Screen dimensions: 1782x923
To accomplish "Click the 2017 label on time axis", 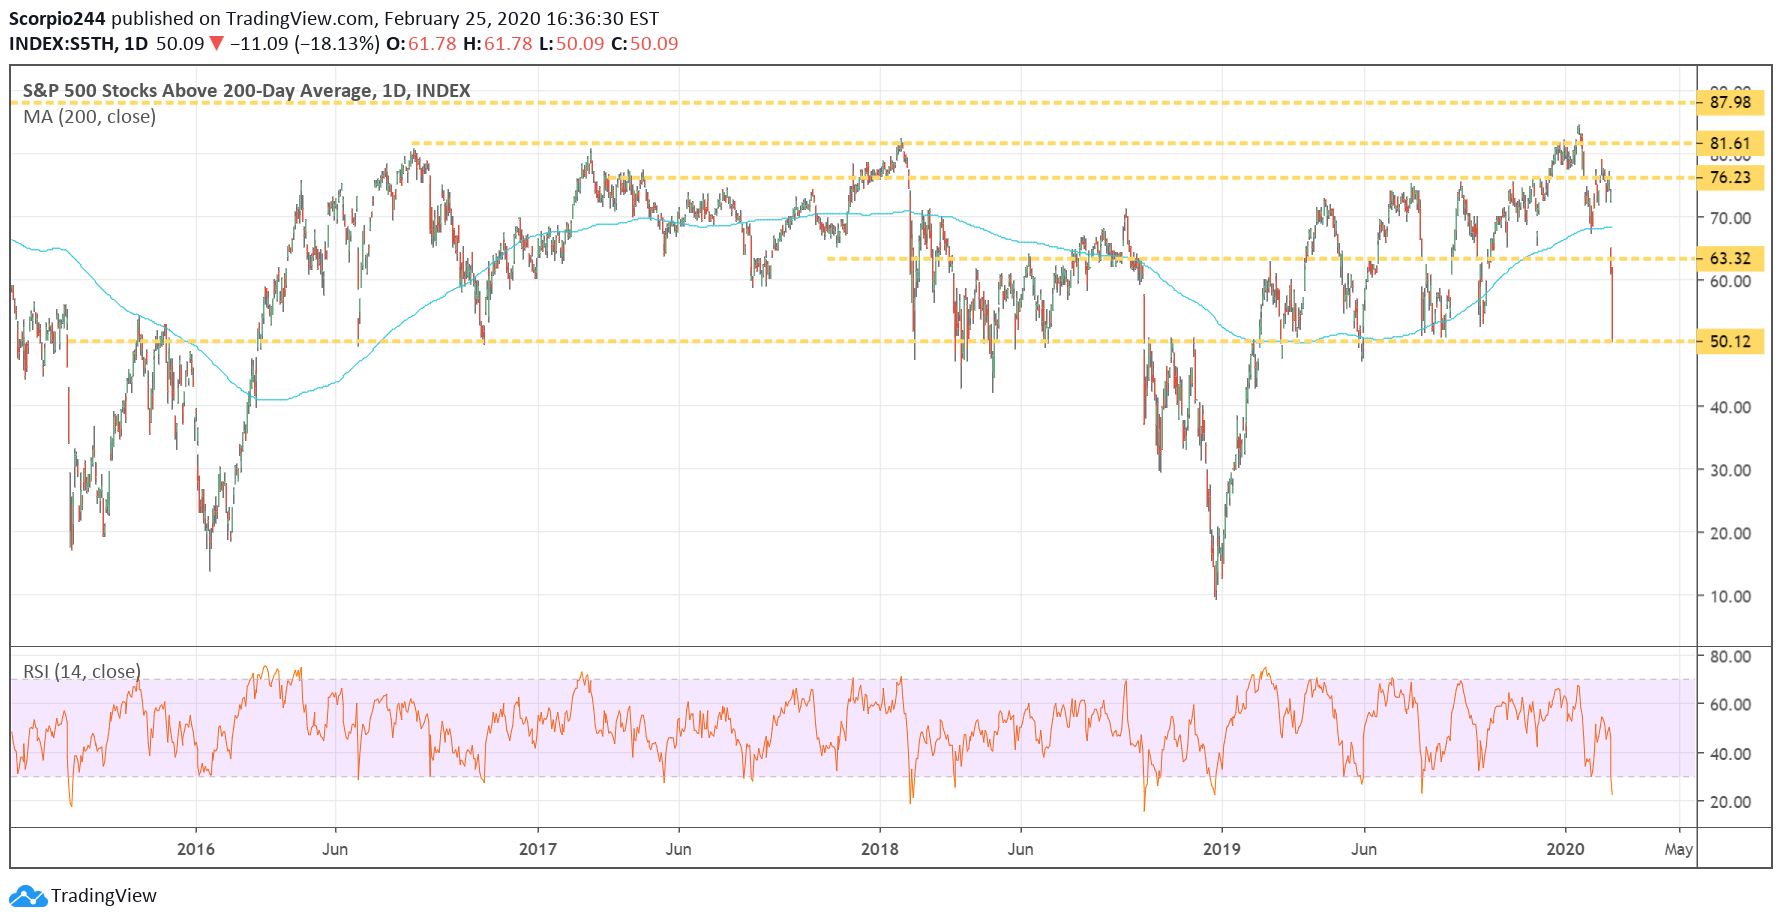I will pos(538,849).
